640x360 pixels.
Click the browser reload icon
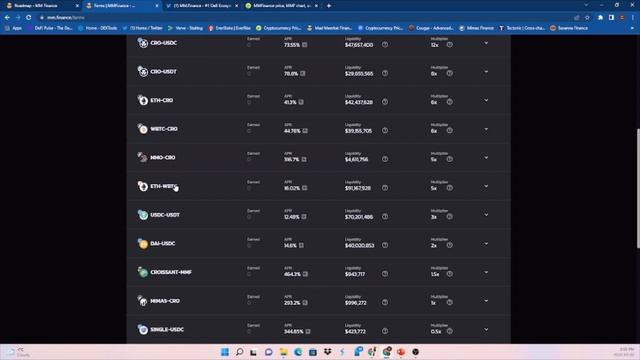coord(29,18)
